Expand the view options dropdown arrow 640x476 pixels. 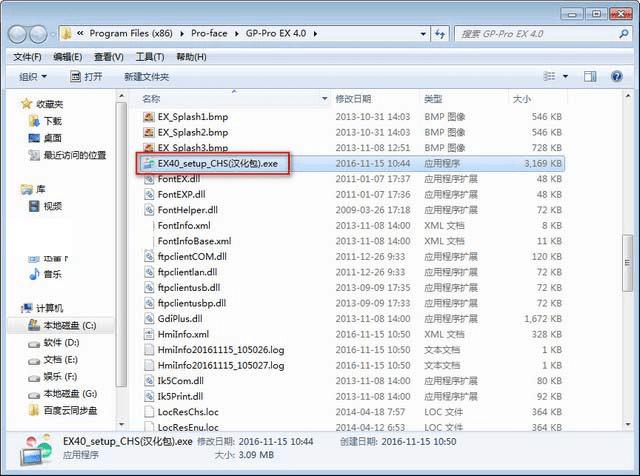pos(565,76)
